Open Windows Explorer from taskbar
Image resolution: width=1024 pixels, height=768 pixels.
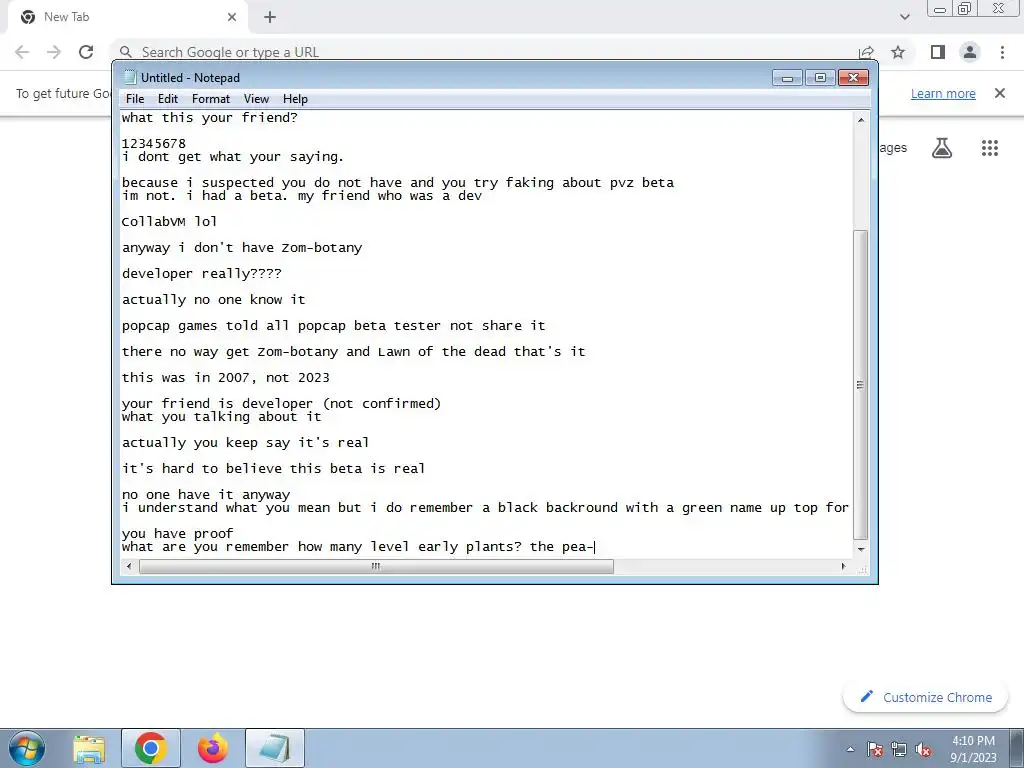click(x=89, y=749)
